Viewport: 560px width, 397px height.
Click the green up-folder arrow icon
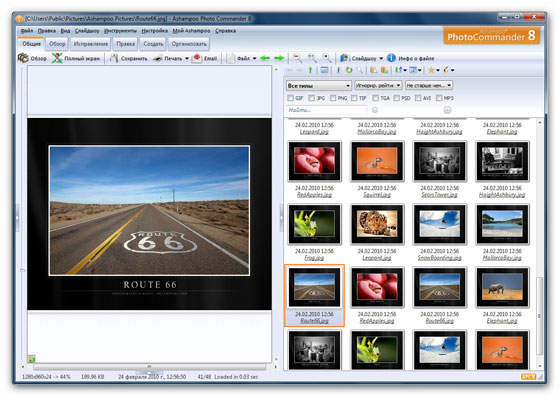(310, 70)
